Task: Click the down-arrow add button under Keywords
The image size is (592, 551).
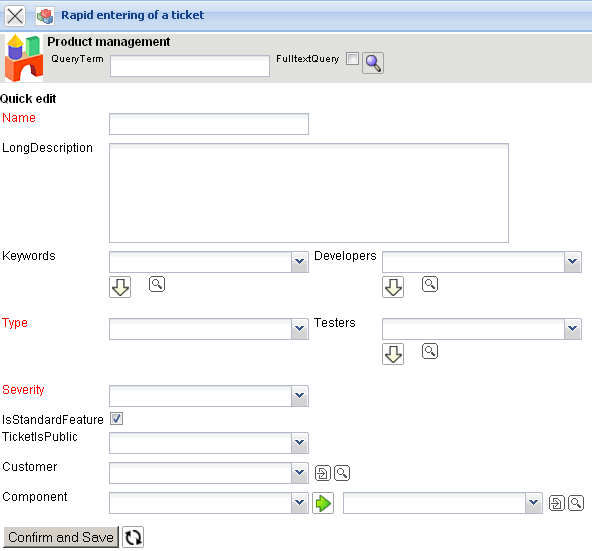Action: click(x=120, y=287)
